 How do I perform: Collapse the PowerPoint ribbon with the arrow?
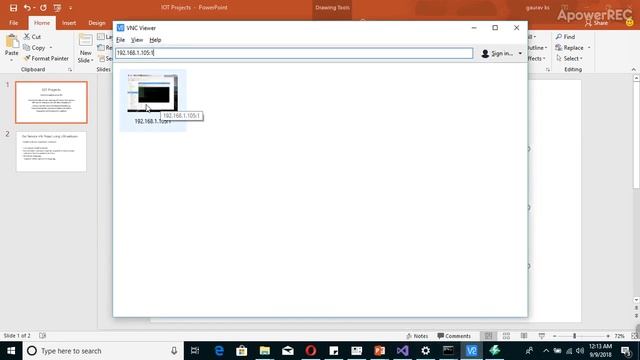pos(633,70)
